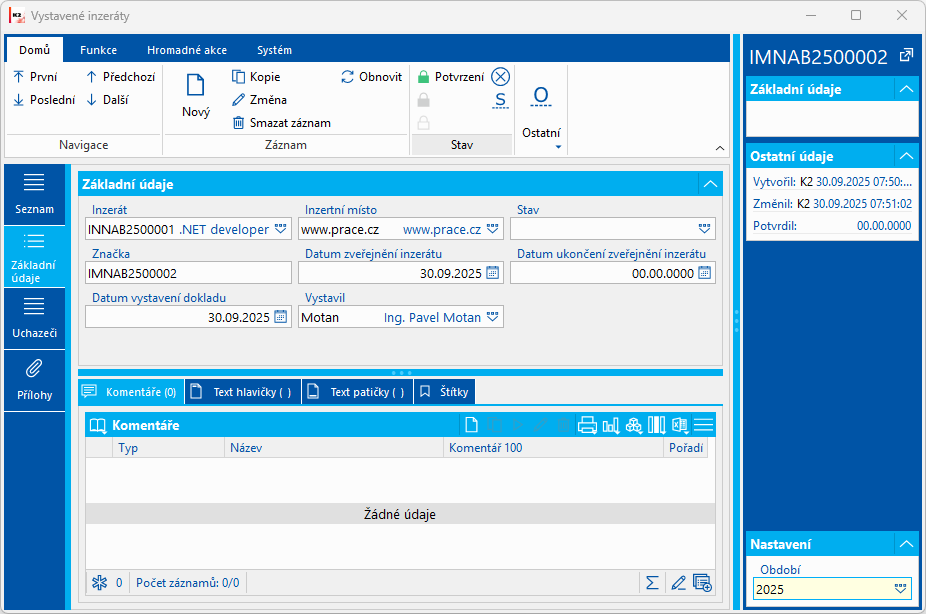
Task: Select the Štítky tab
Action: [445, 392]
